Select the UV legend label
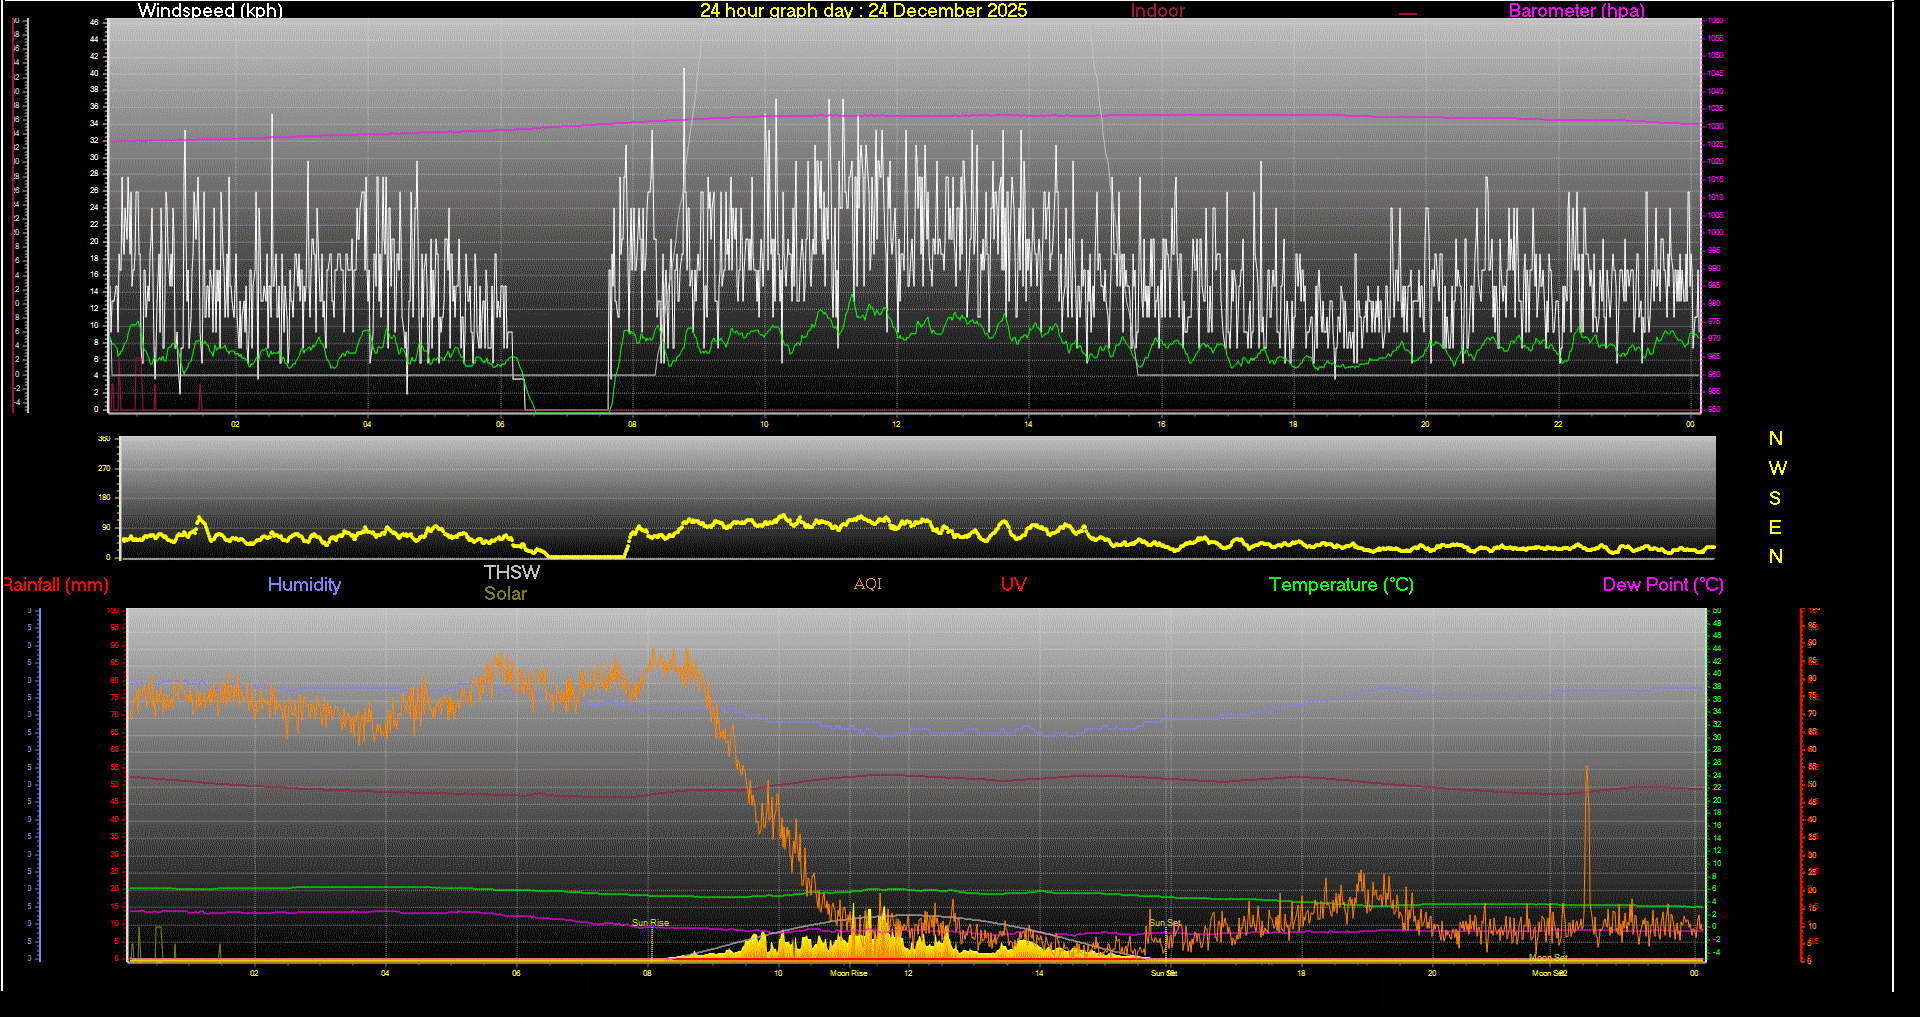Screen dimensions: 1920x1017 (1013, 585)
